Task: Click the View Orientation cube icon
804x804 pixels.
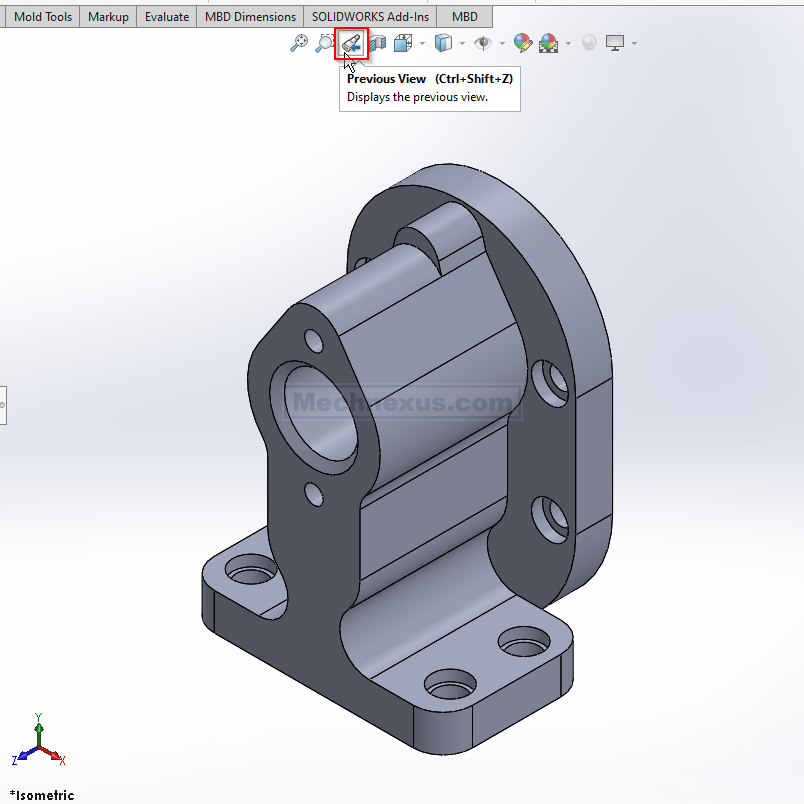Action: pyautogui.click(x=403, y=43)
